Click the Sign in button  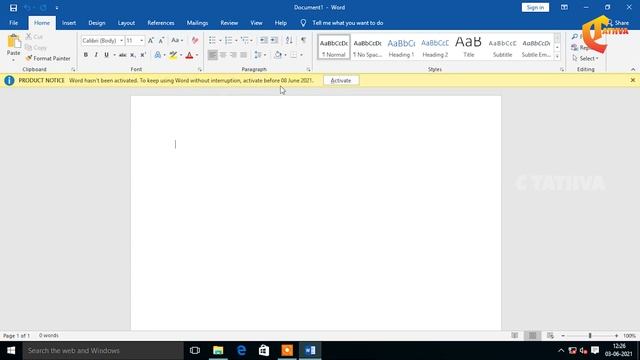[535, 7]
